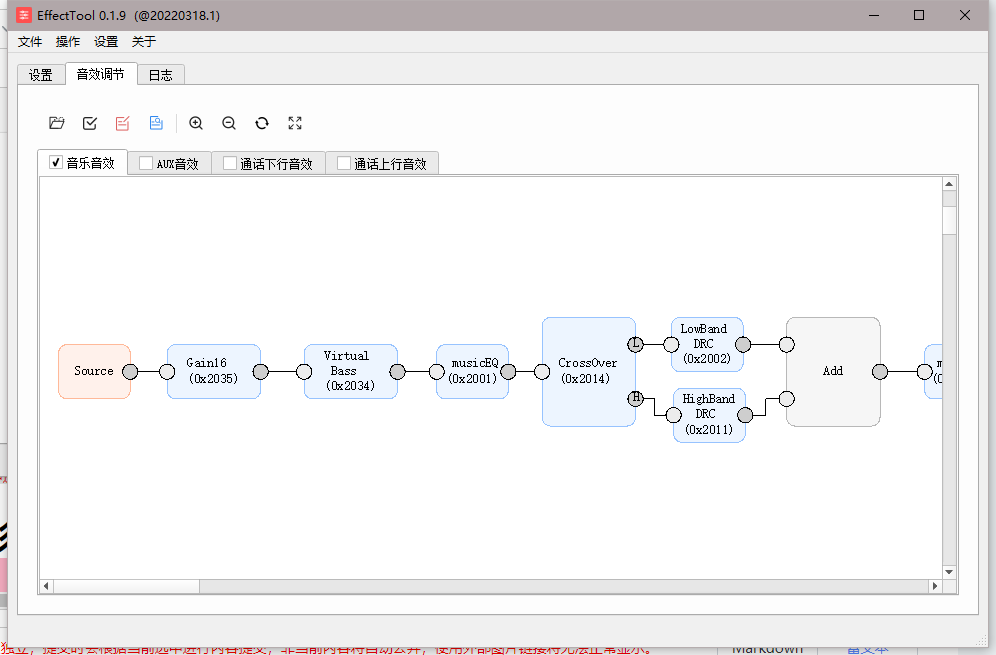
Task: Click the red edit pencil icon
Action: 123,123
